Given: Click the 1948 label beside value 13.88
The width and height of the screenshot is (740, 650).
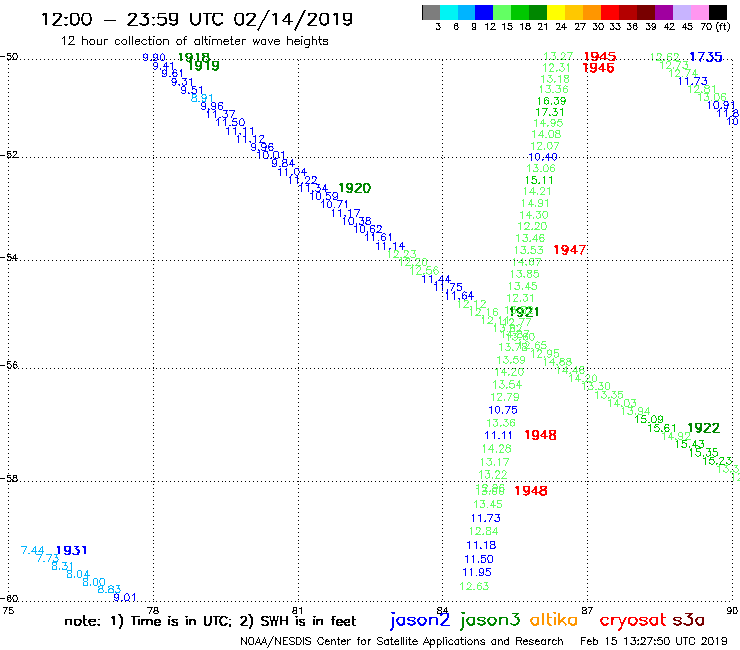Looking at the screenshot, I should (x=531, y=491).
